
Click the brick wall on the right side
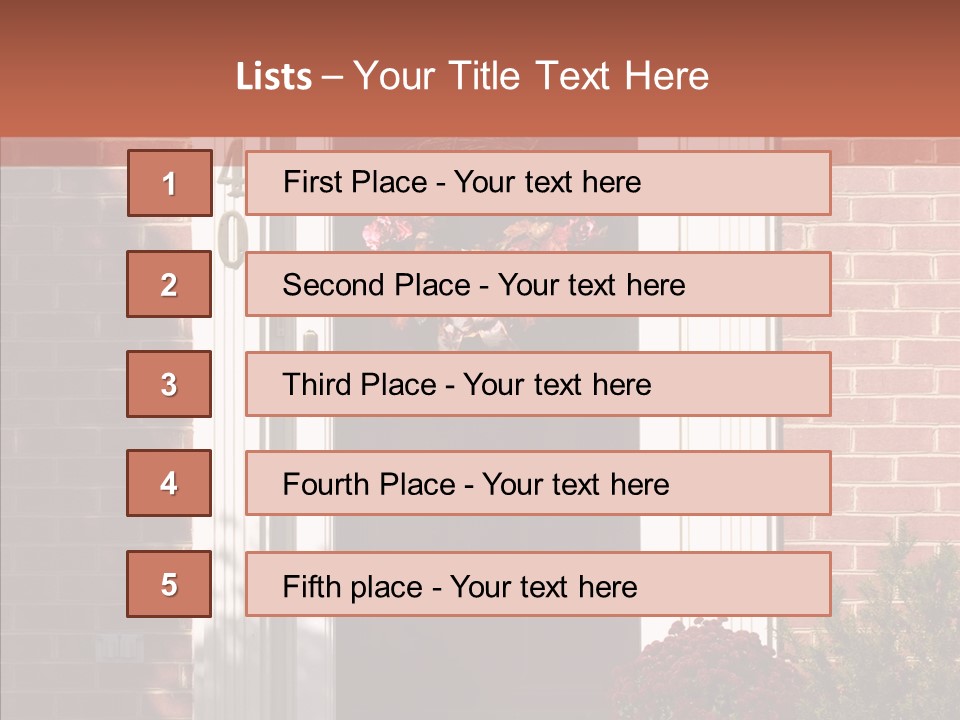[895, 350]
